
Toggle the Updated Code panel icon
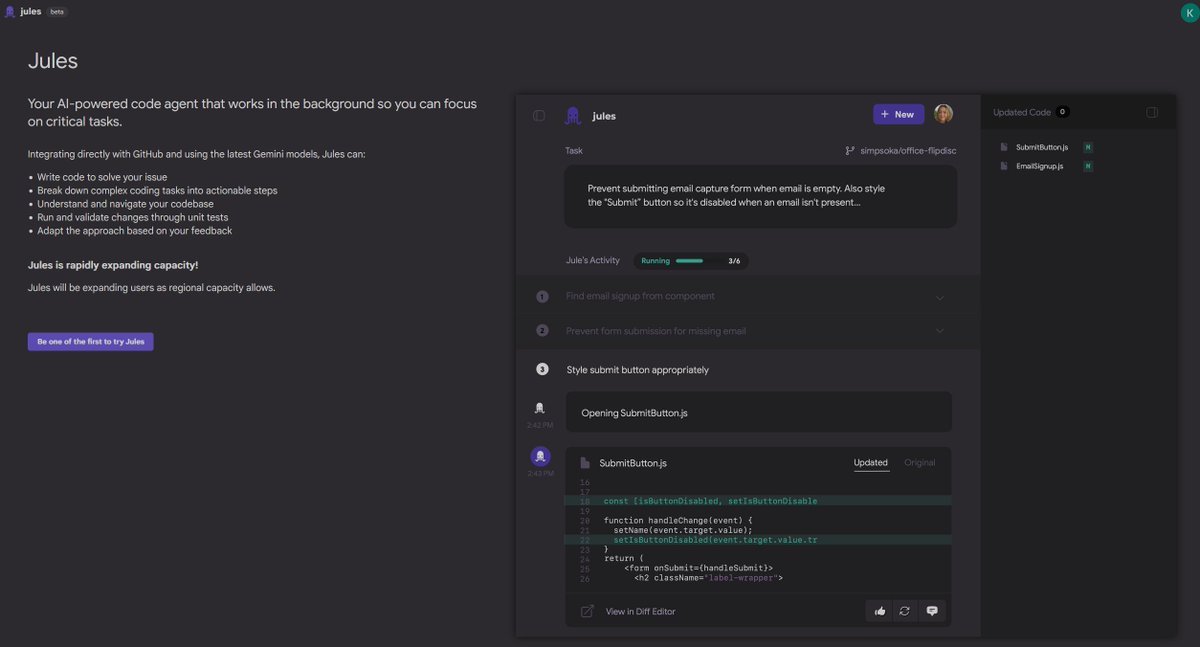(1152, 113)
